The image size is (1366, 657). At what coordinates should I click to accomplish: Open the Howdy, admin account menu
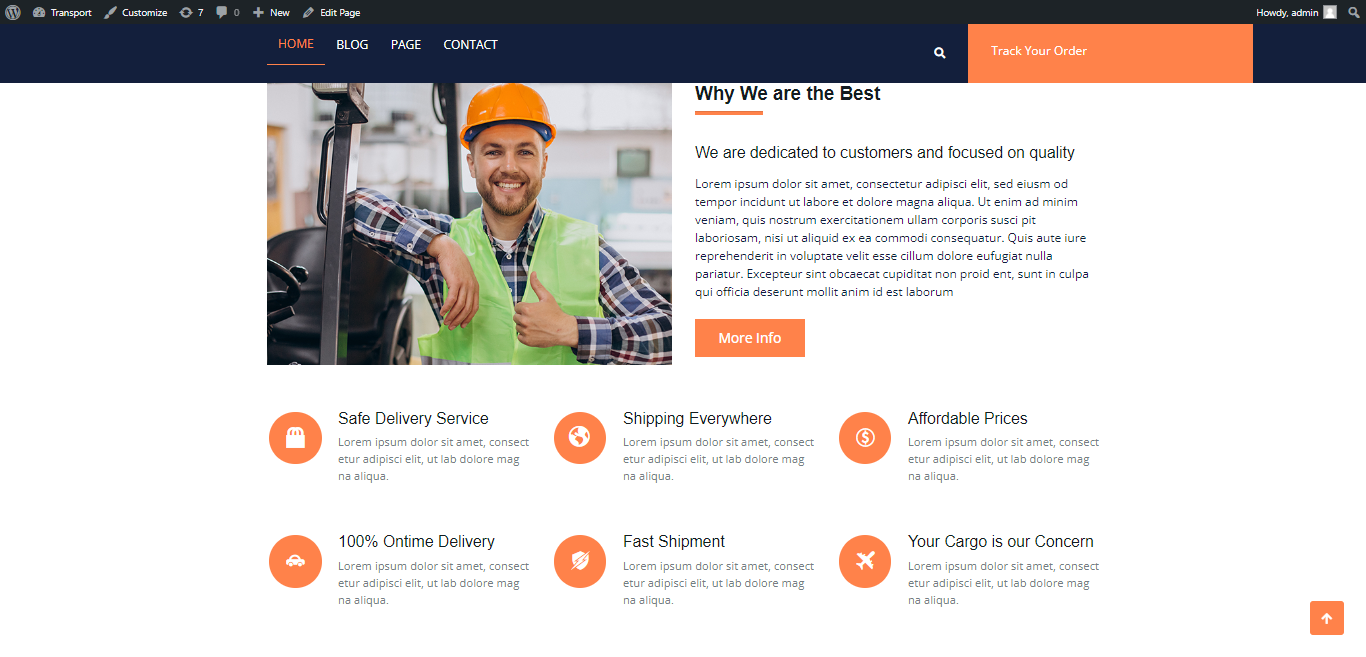coord(1296,12)
